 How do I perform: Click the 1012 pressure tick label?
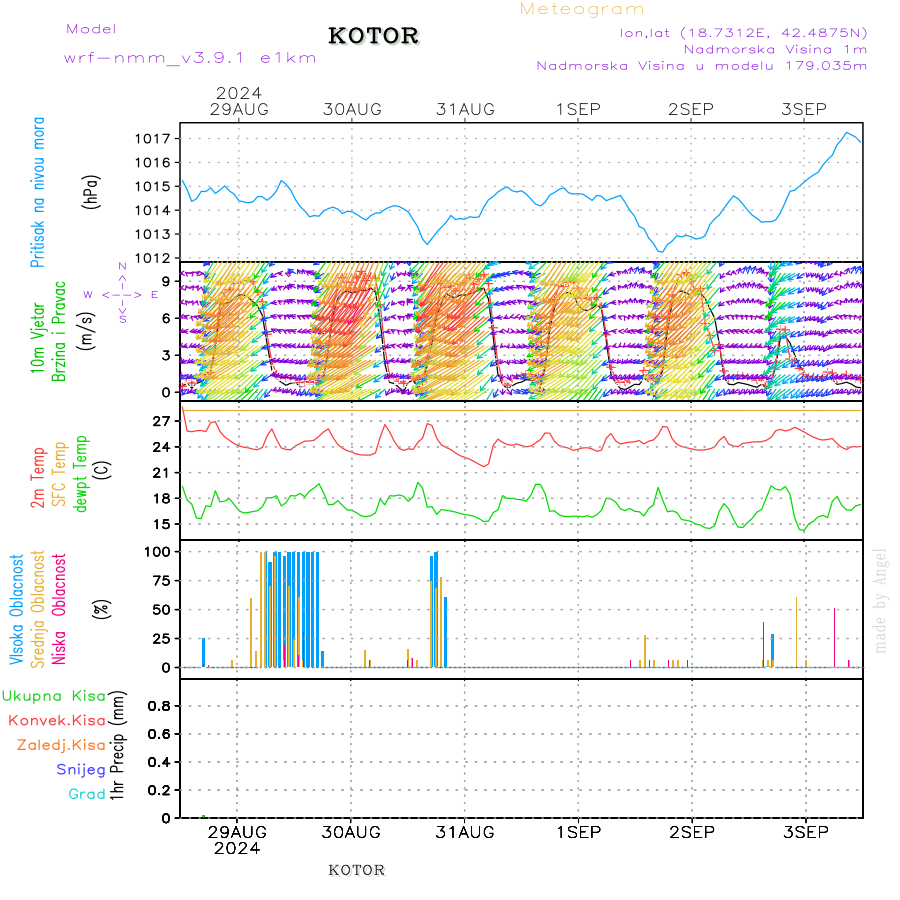153,258
